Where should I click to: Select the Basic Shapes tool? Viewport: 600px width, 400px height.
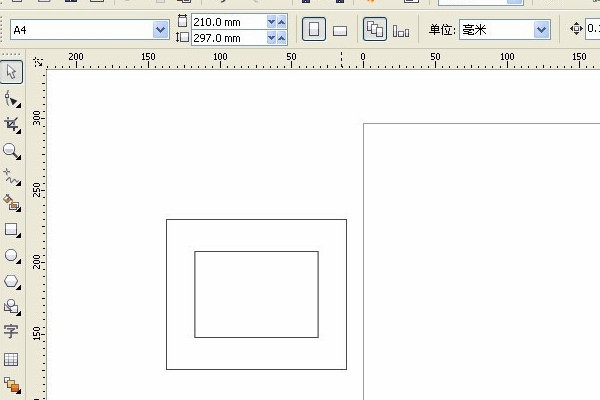point(12,307)
